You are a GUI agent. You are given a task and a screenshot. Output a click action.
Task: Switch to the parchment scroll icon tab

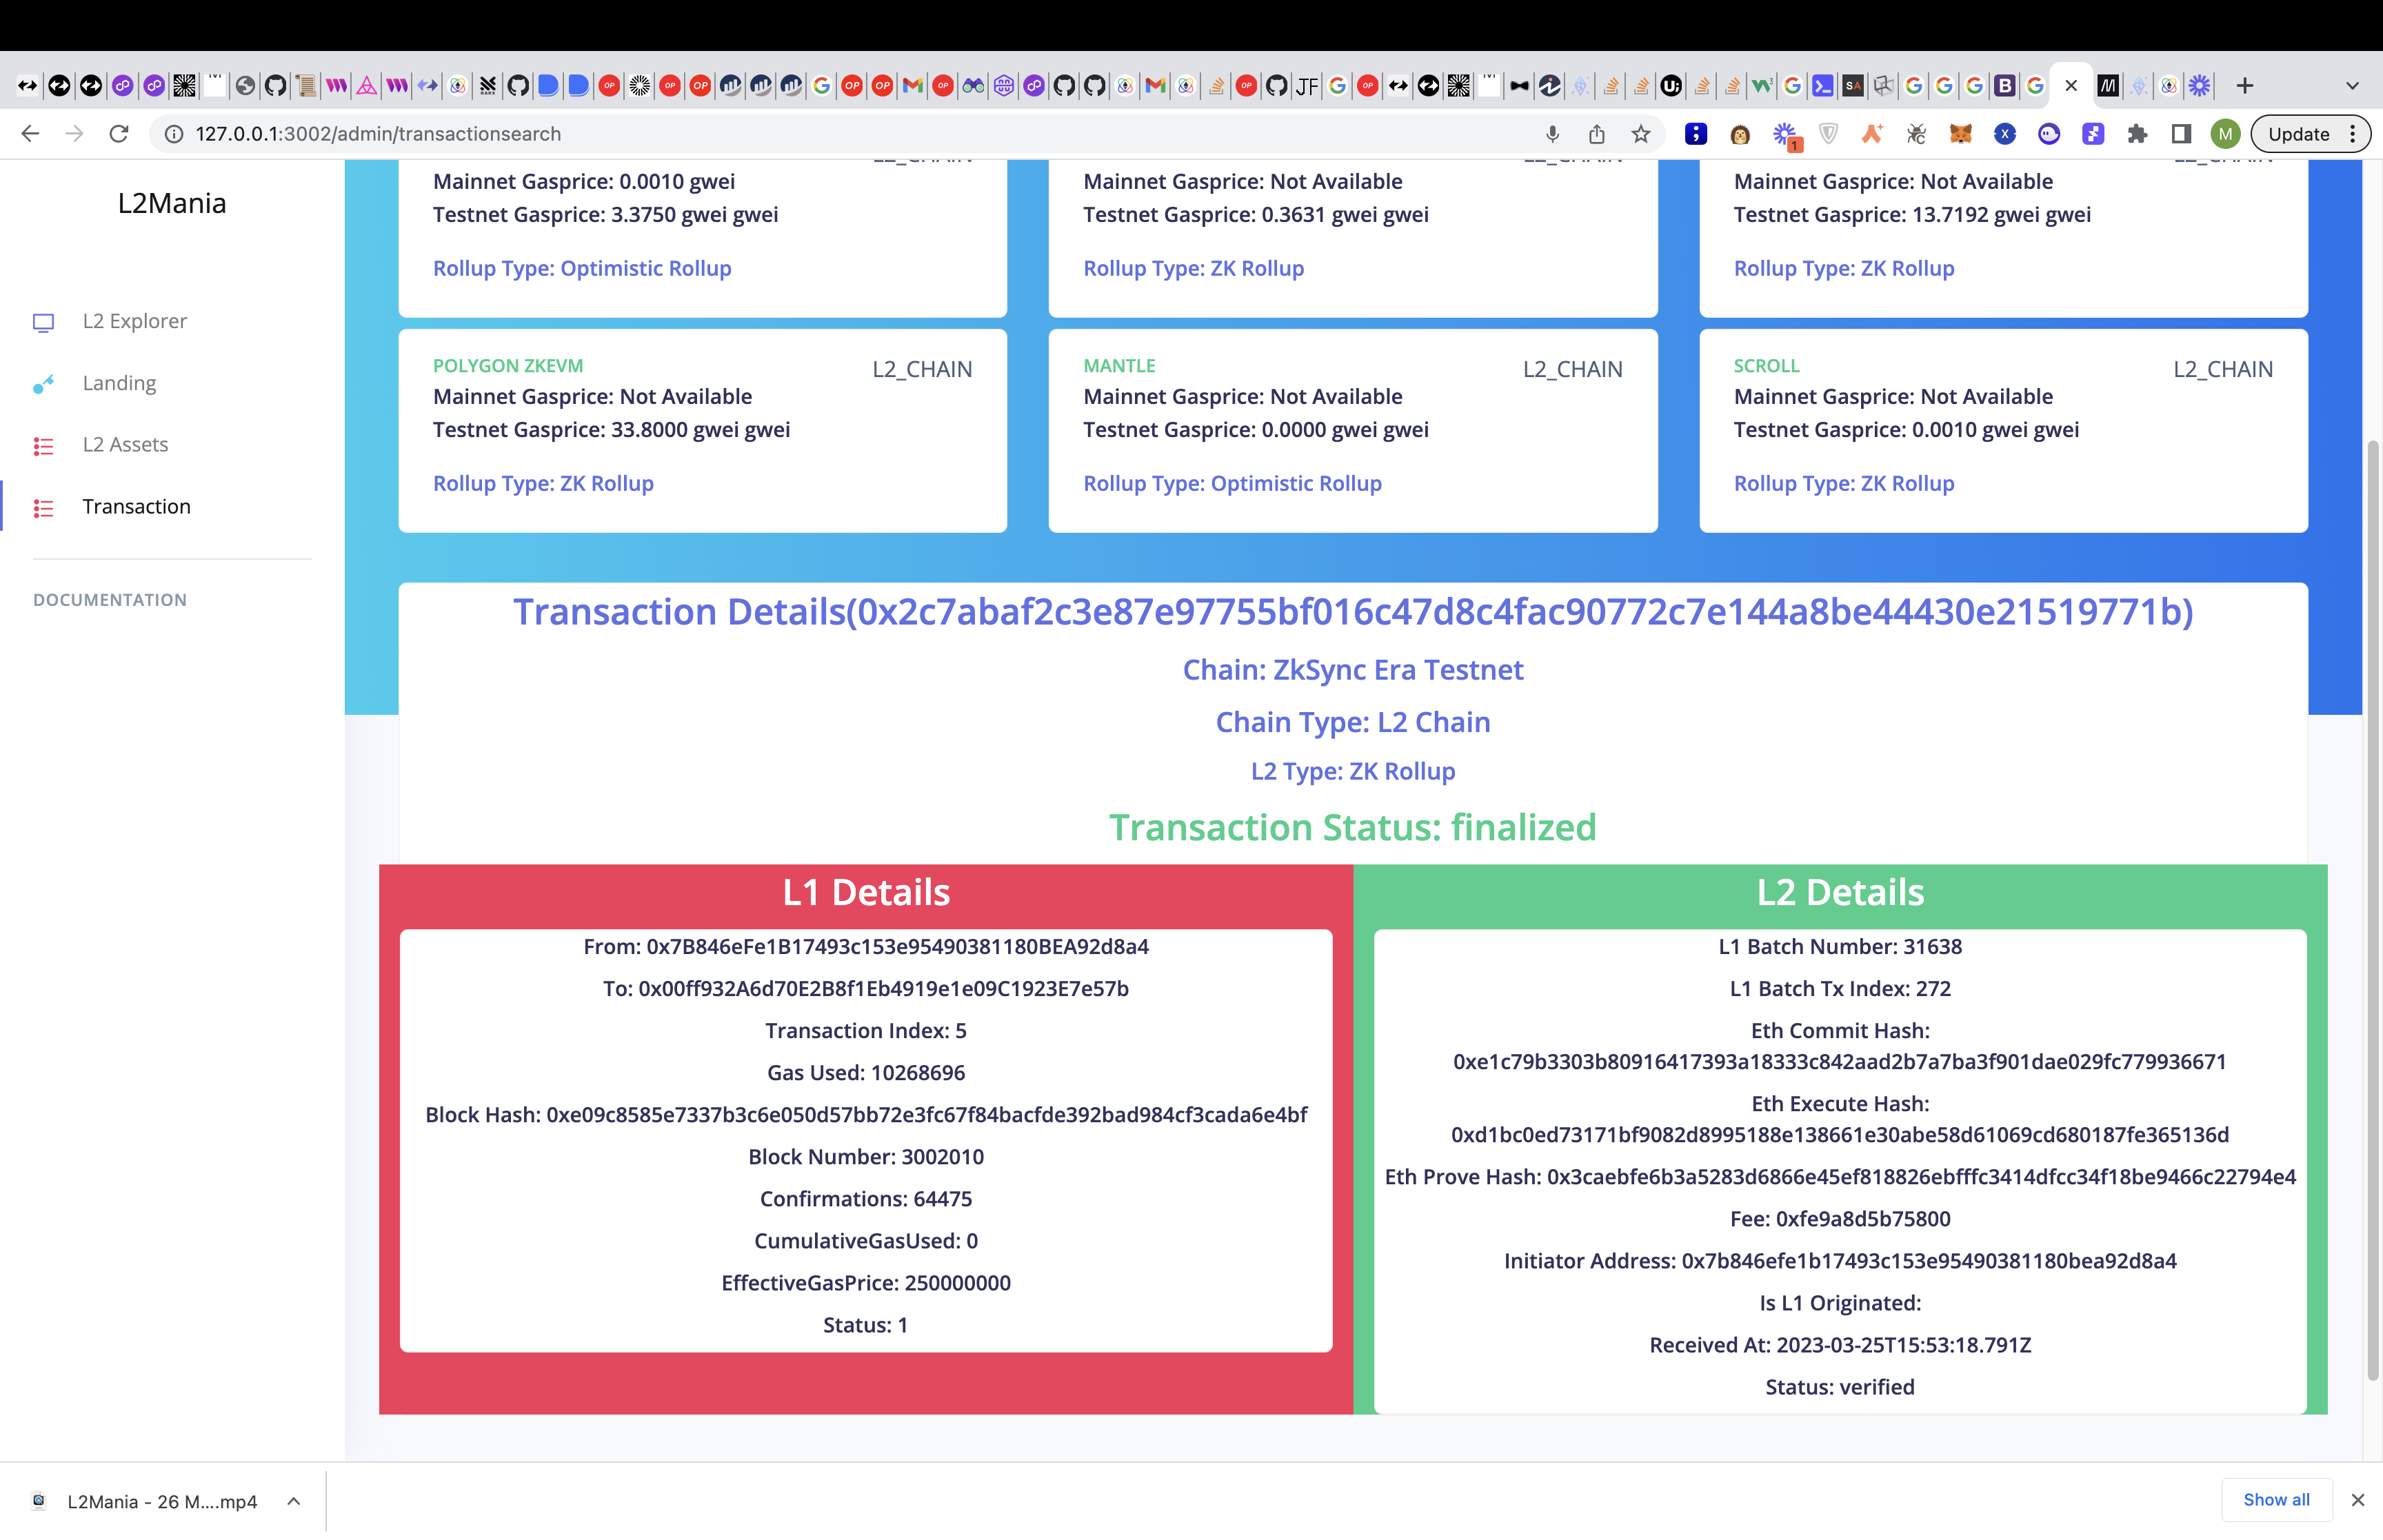coord(306,86)
